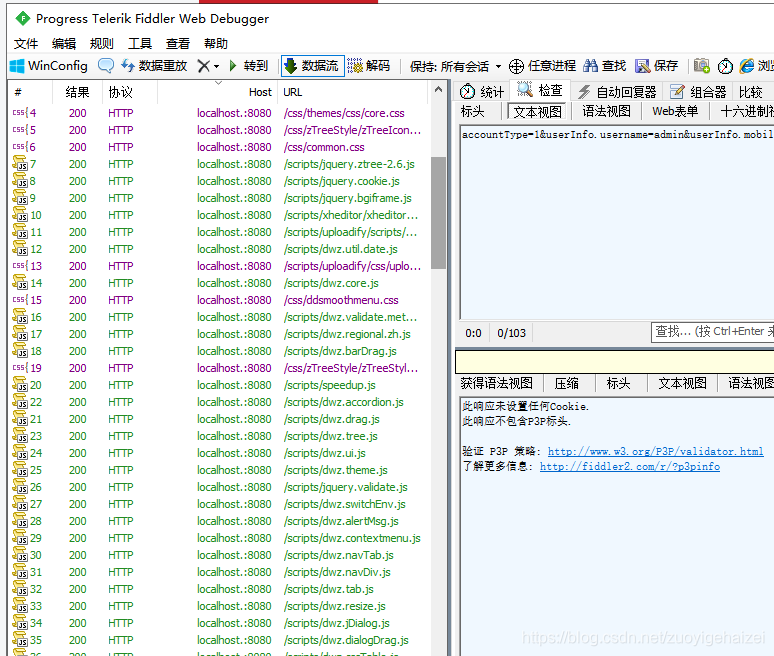Open the Edit (编辑) menu
This screenshot has width=774, height=656.
[64, 44]
